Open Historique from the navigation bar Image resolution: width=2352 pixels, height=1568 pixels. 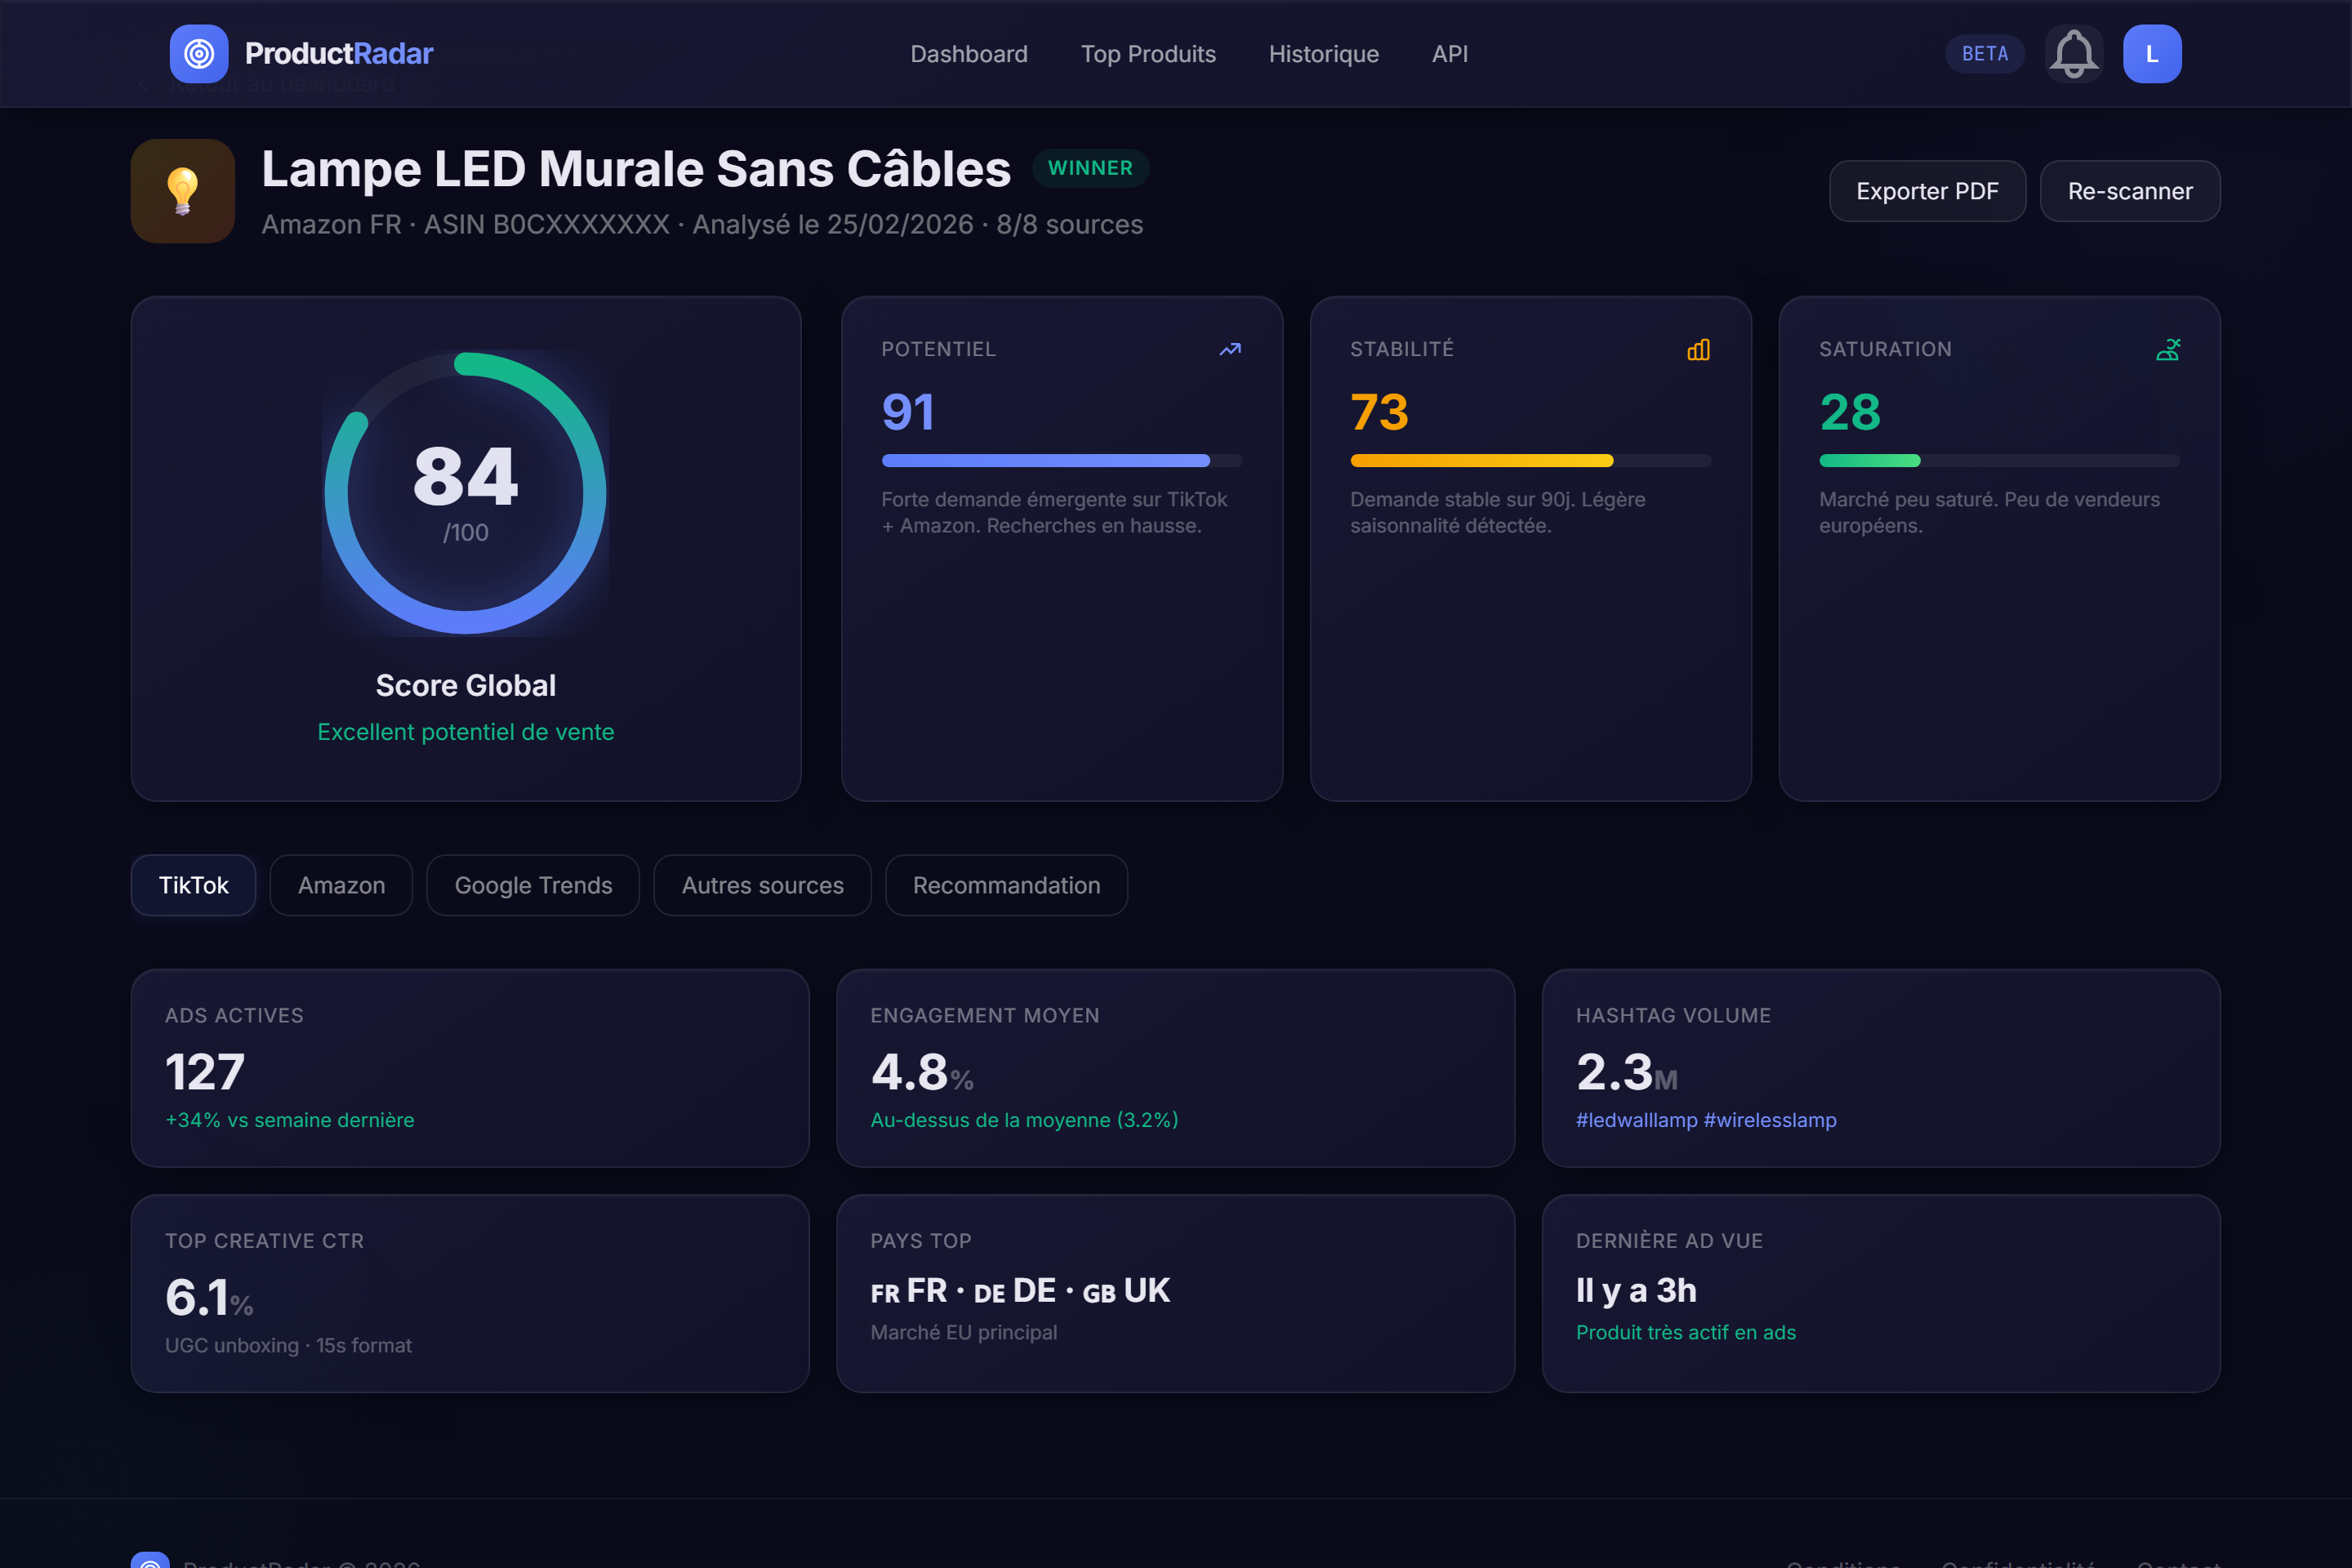[x=1323, y=54]
